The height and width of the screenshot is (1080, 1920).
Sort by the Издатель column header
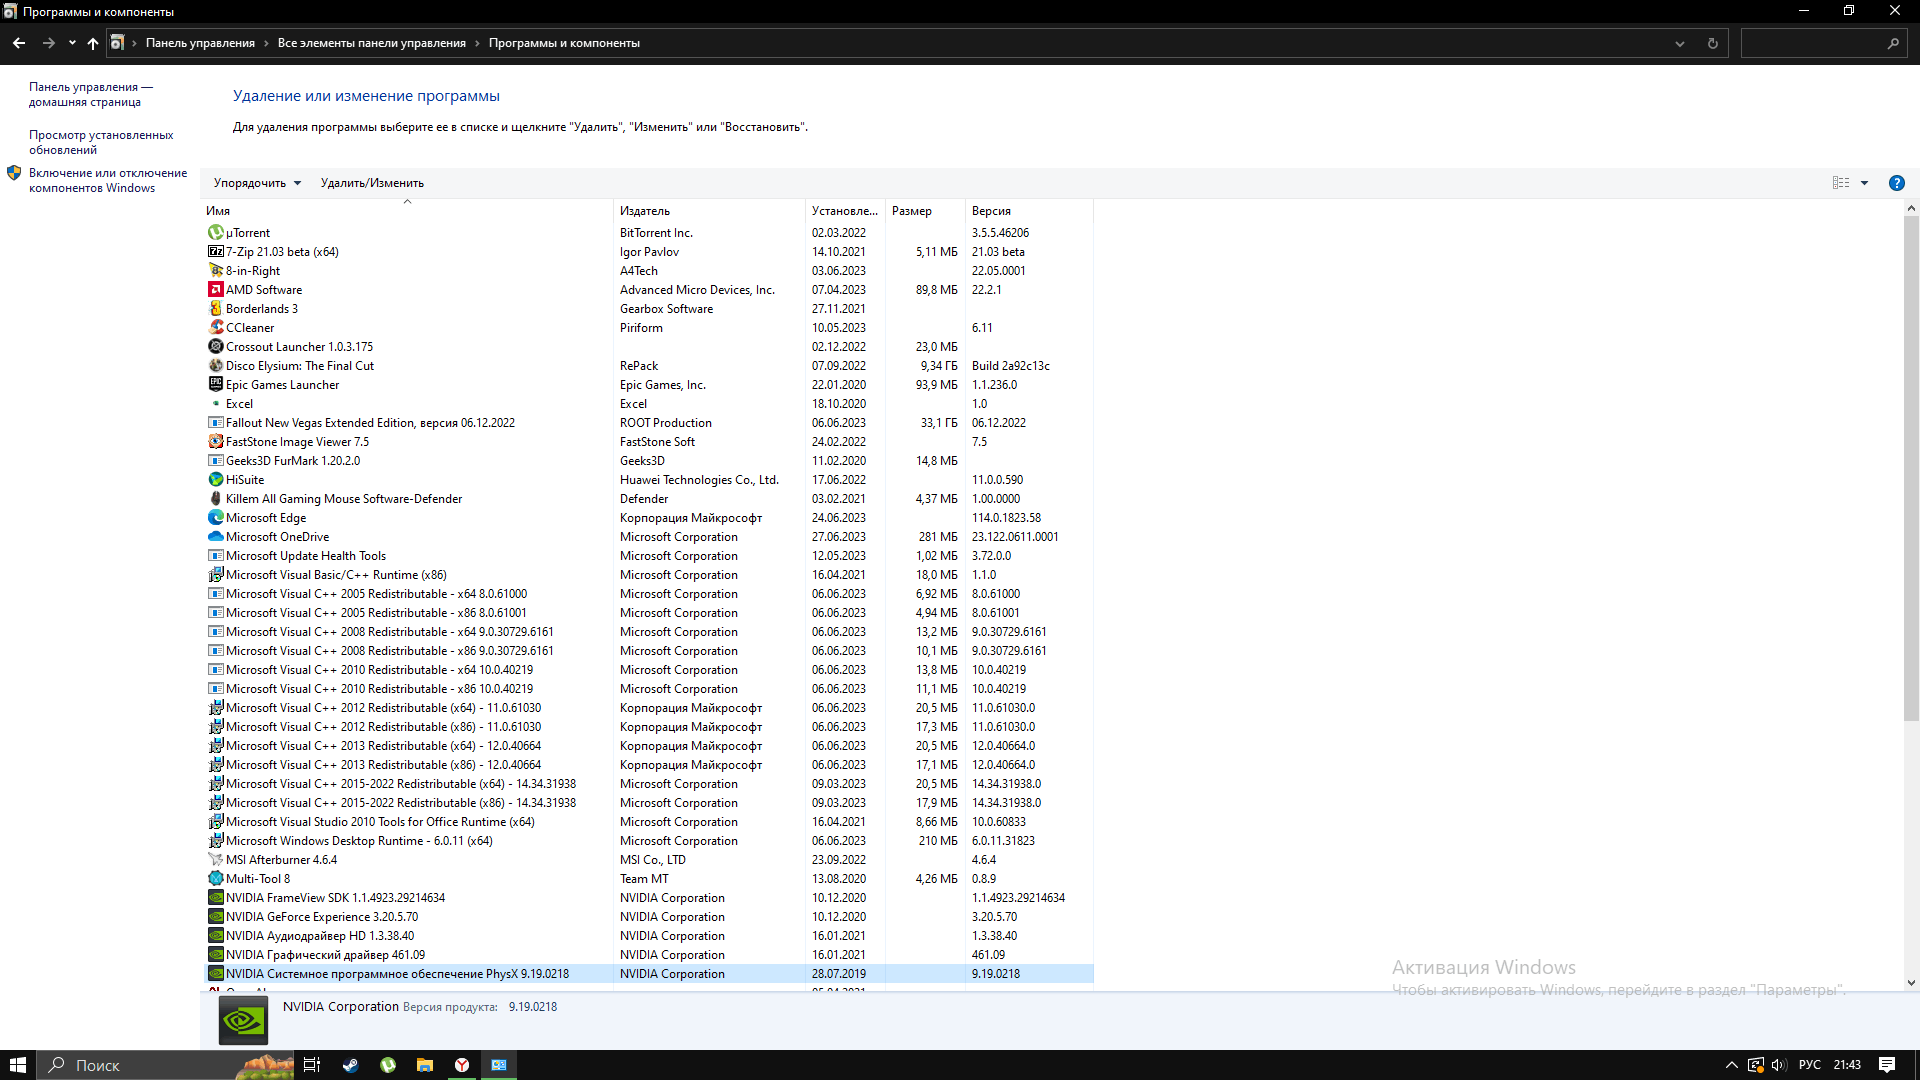point(645,211)
